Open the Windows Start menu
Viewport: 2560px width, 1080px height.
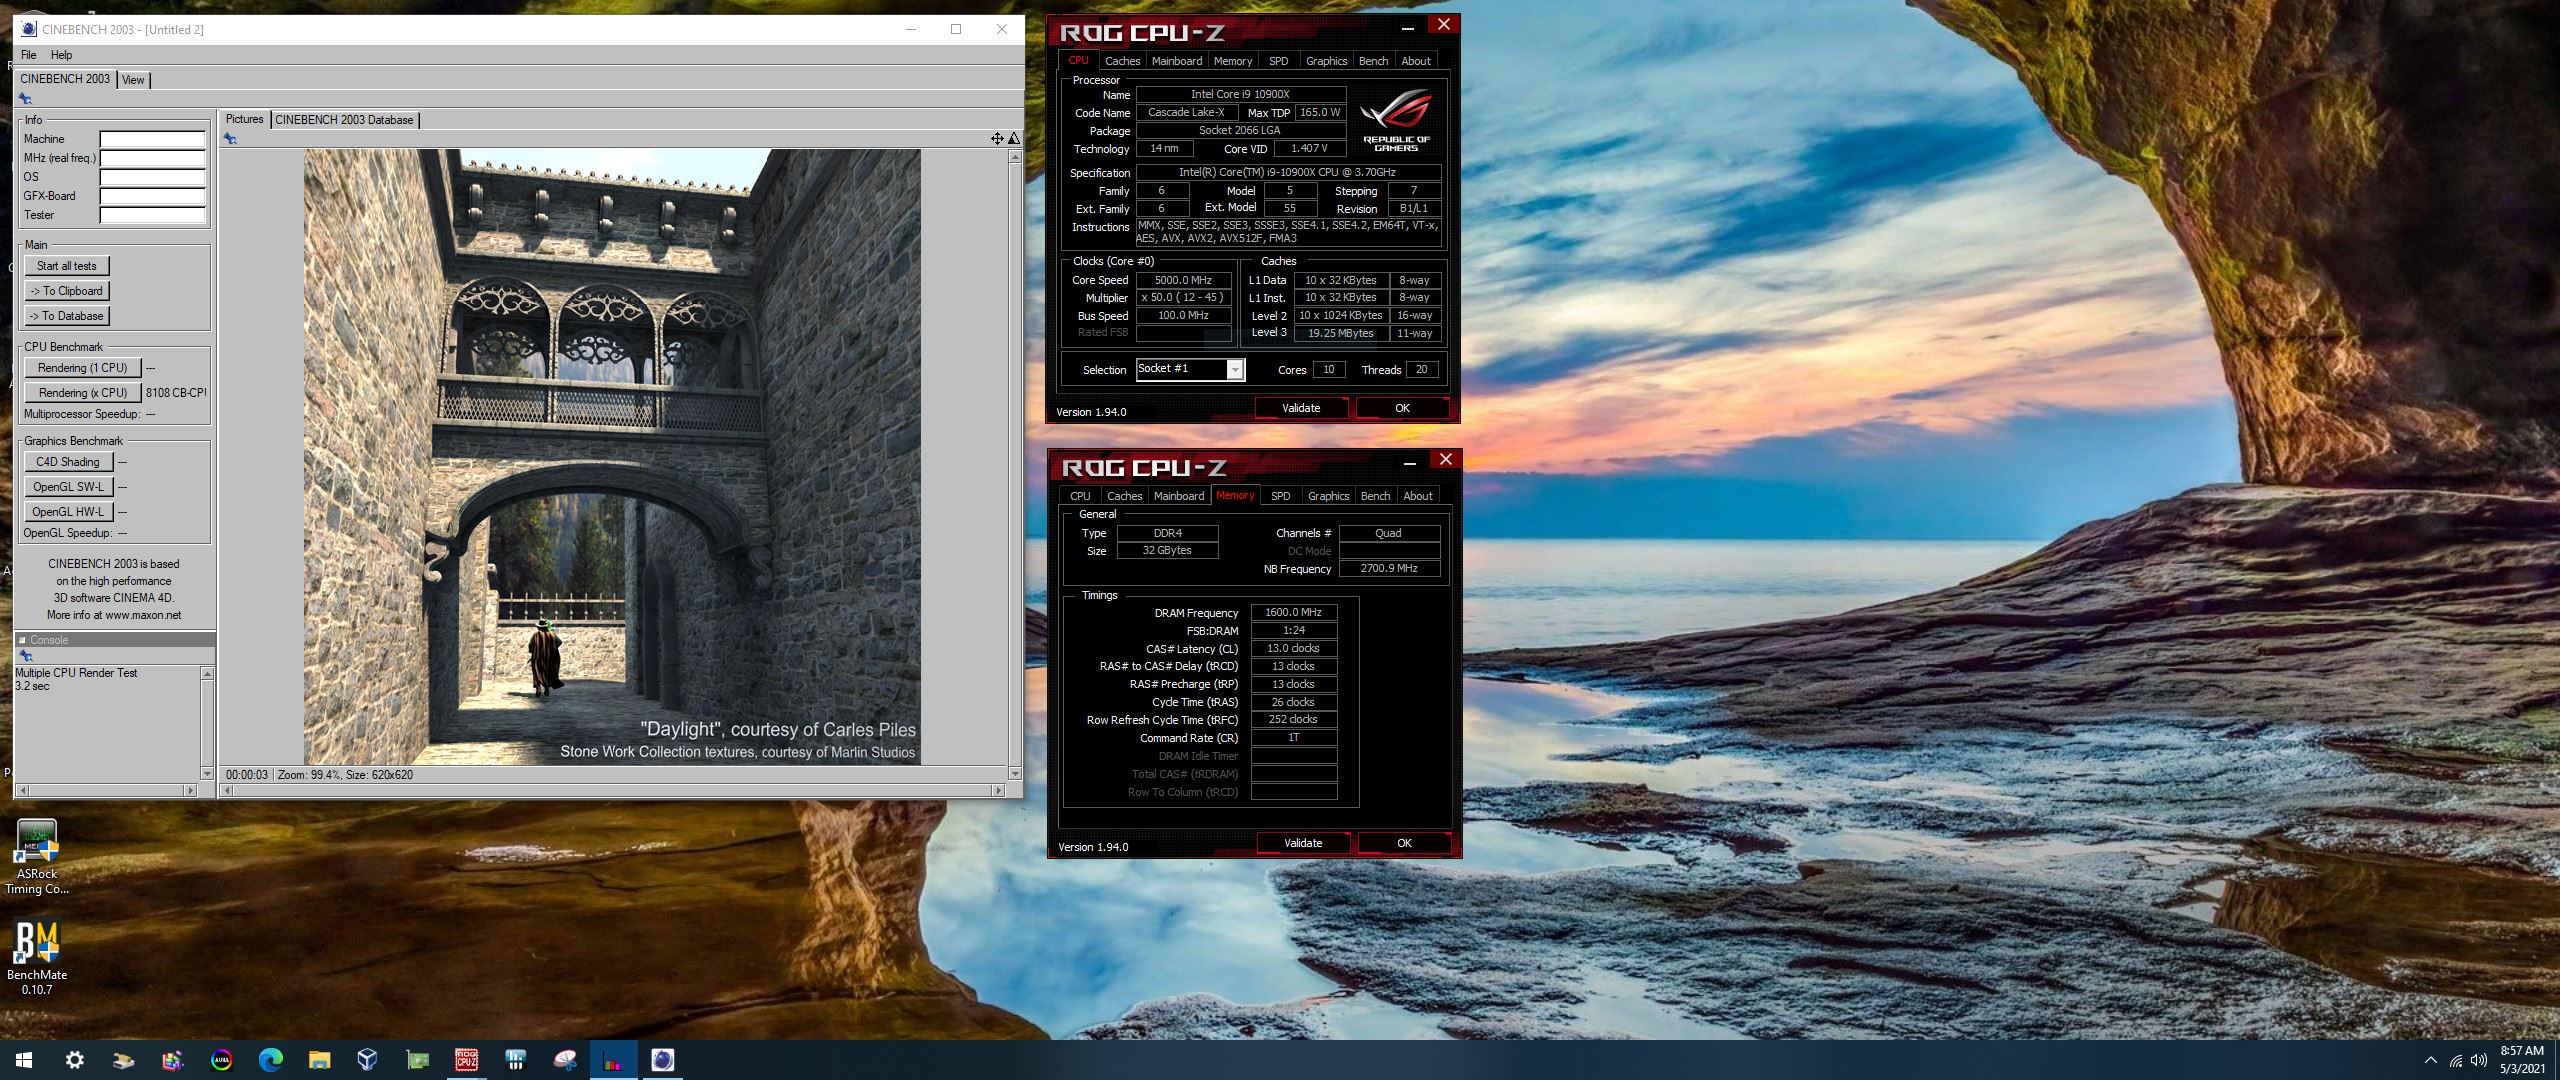pos(24,1060)
